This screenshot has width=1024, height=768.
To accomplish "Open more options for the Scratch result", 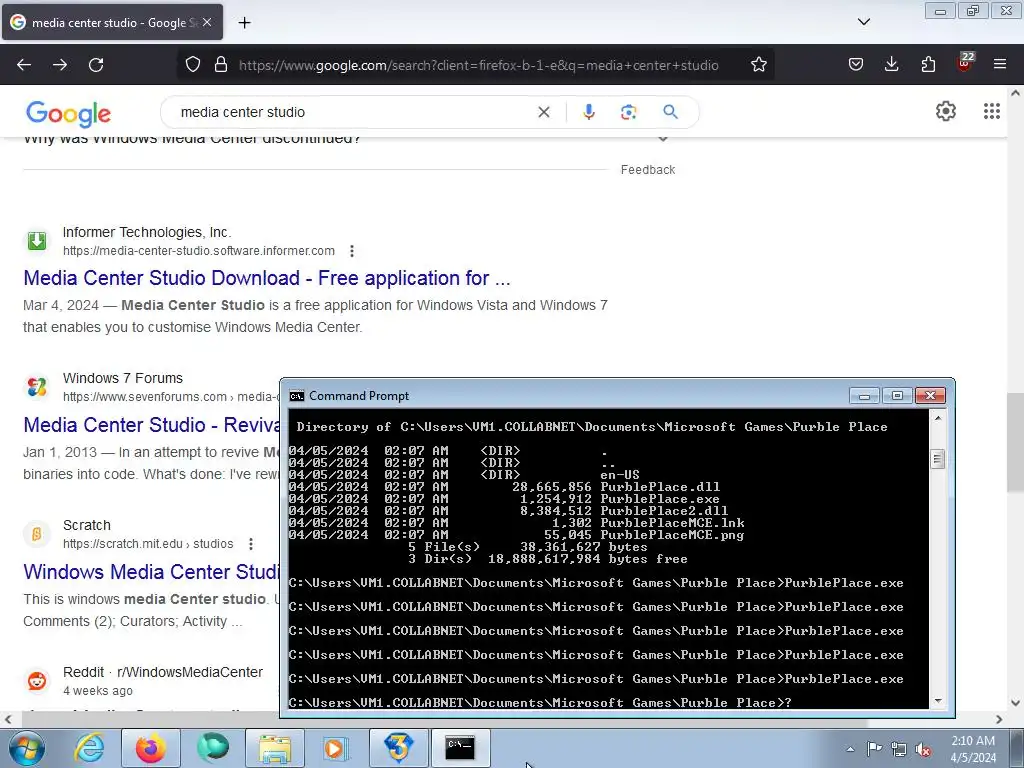I will coord(251,544).
